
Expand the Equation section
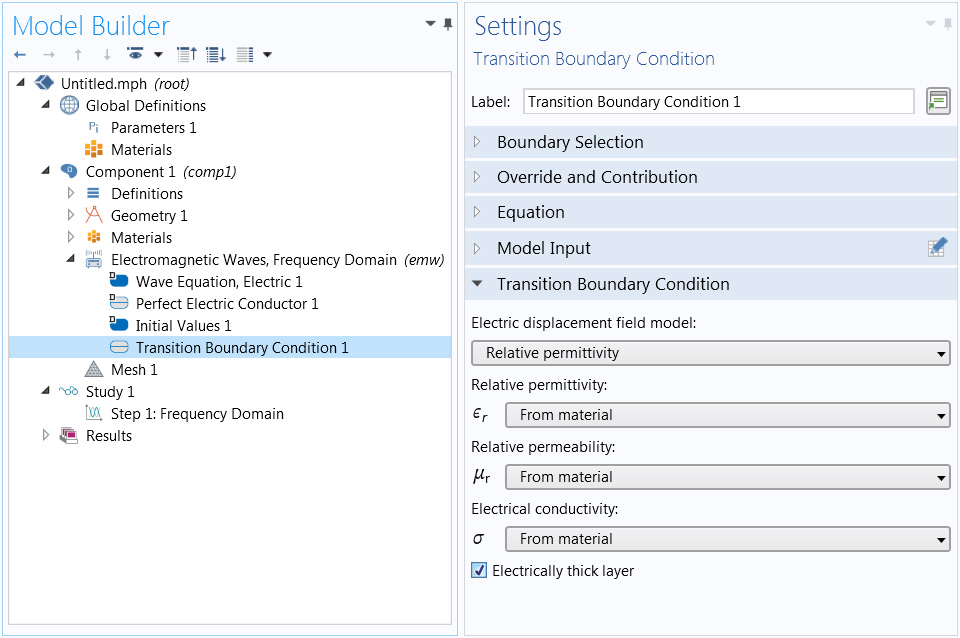coord(530,212)
